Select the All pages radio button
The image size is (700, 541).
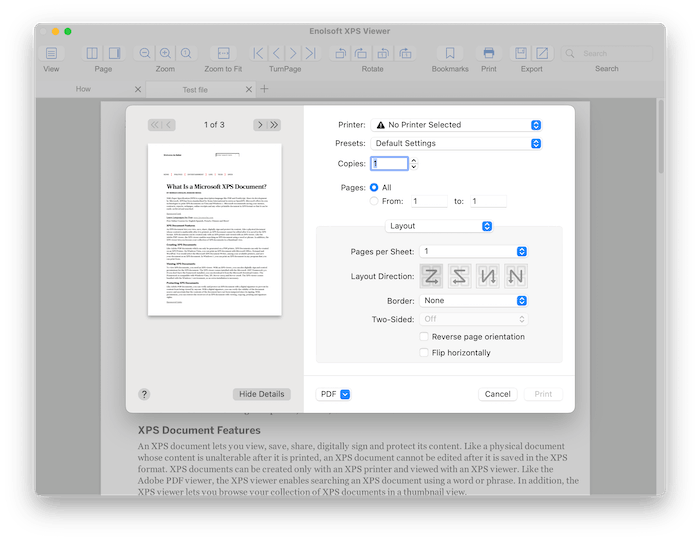point(375,187)
